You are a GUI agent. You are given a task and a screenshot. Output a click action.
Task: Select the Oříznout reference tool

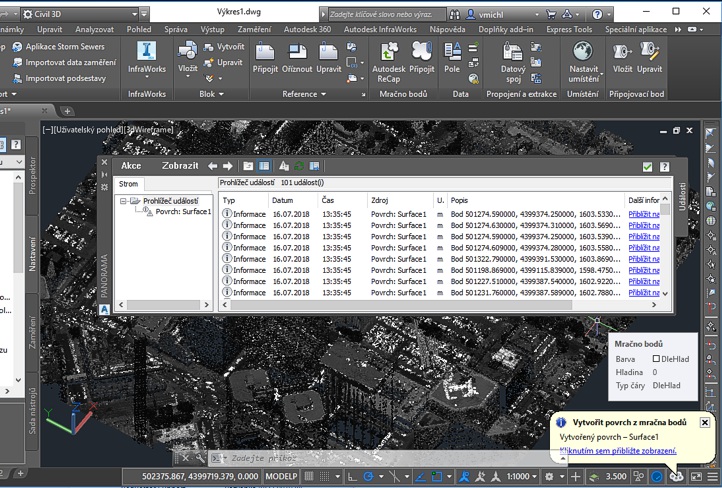297,58
